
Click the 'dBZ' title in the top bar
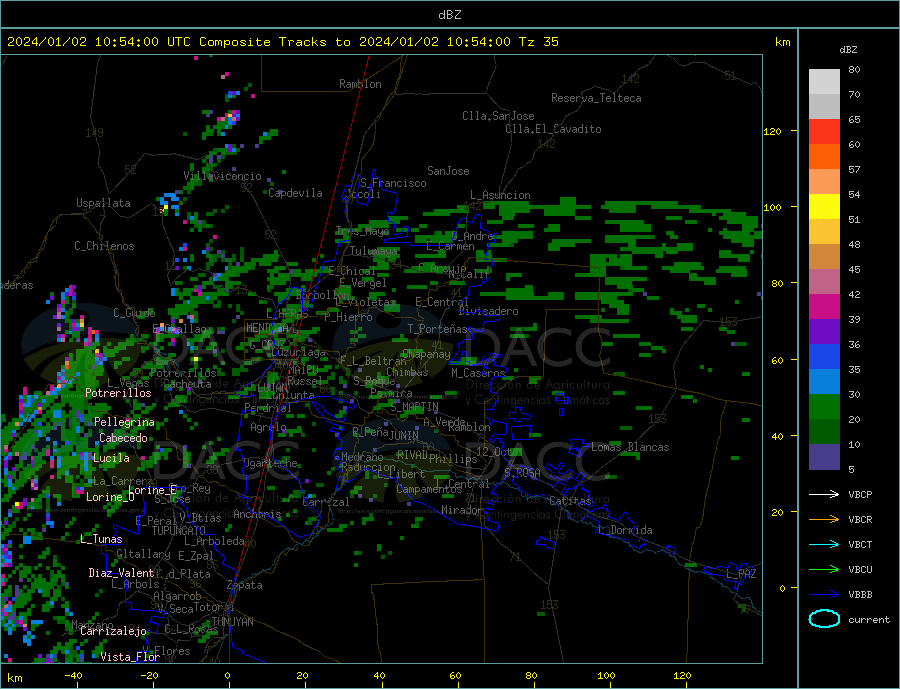point(449,15)
